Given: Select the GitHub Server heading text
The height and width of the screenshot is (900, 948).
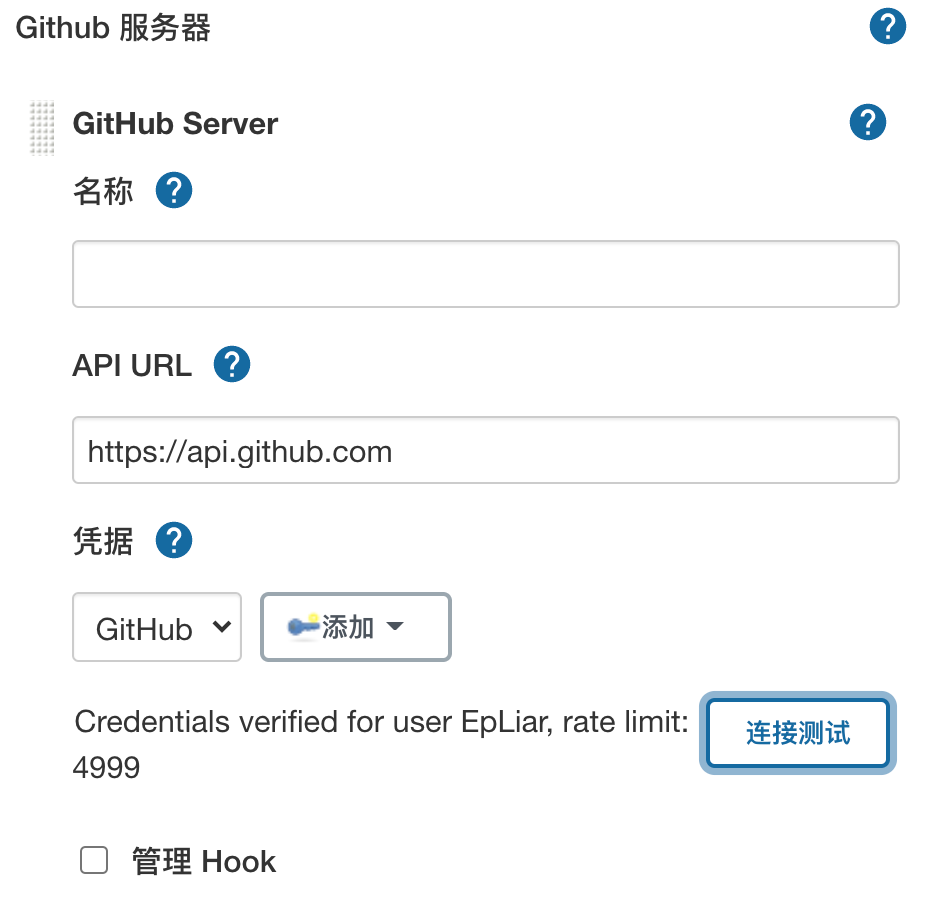Looking at the screenshot, I should point(175,124).
